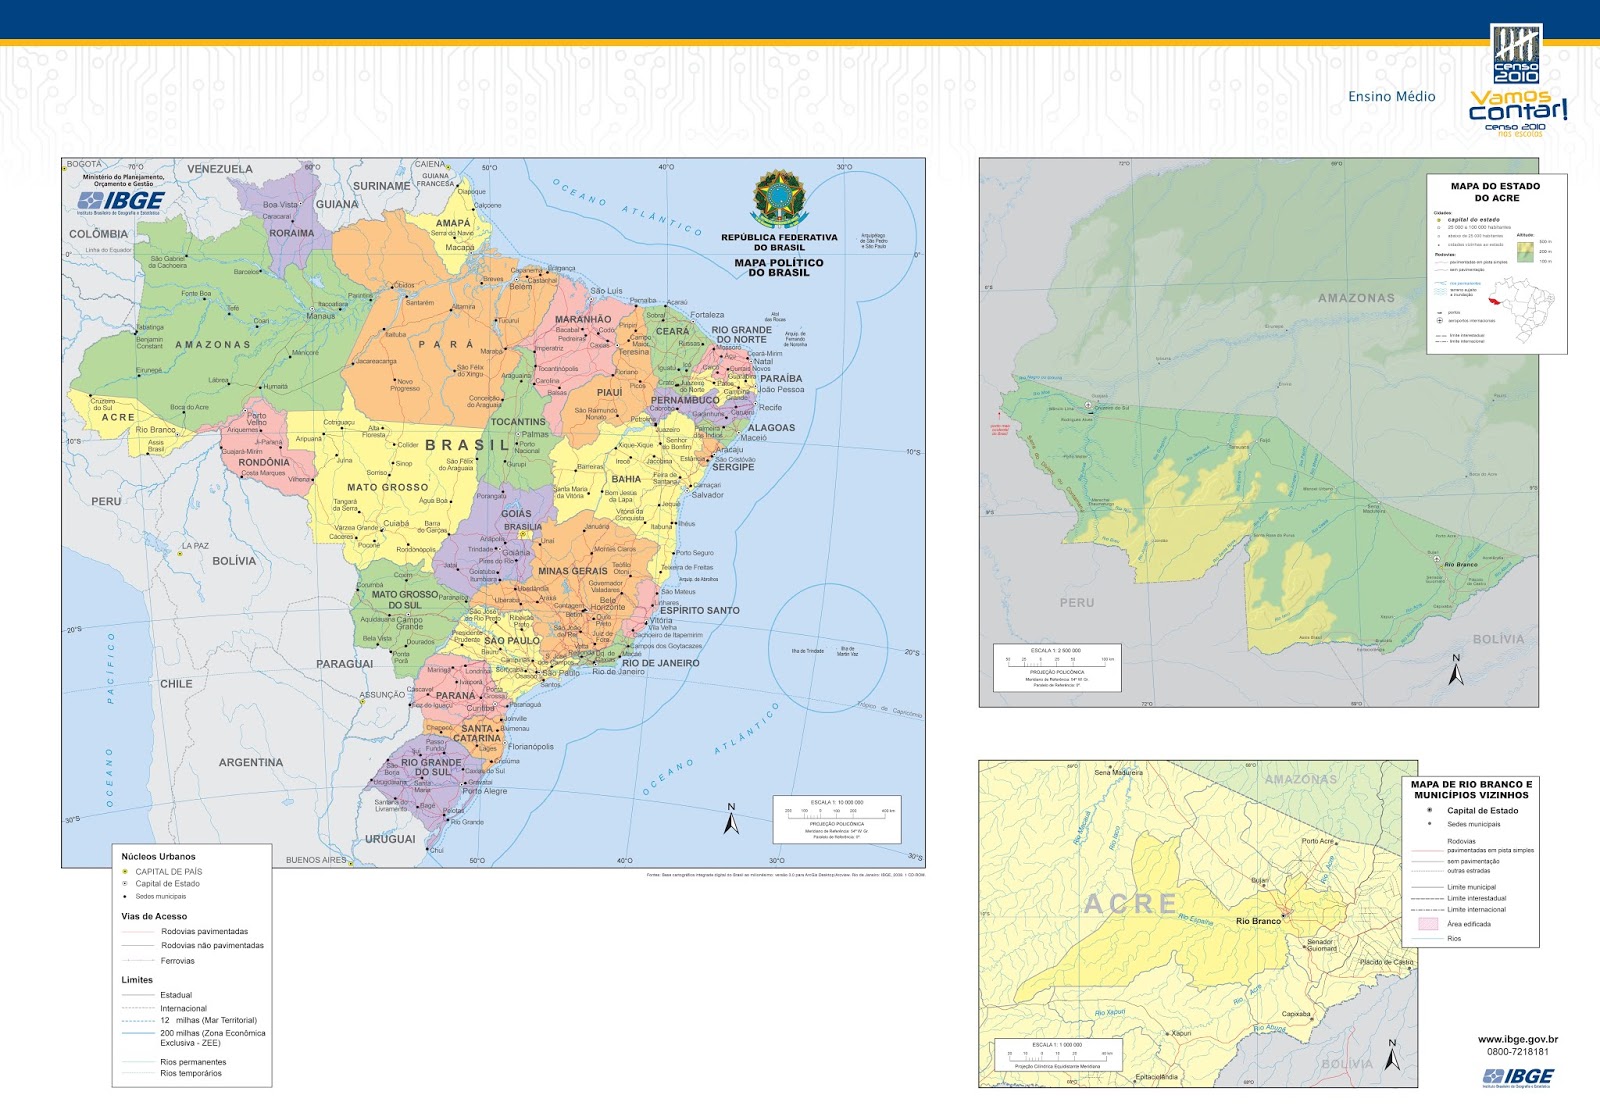
Task: Select the airports internacionais symbol in Acre legend
Action: pyautogui.click(x=1440, y=320)
